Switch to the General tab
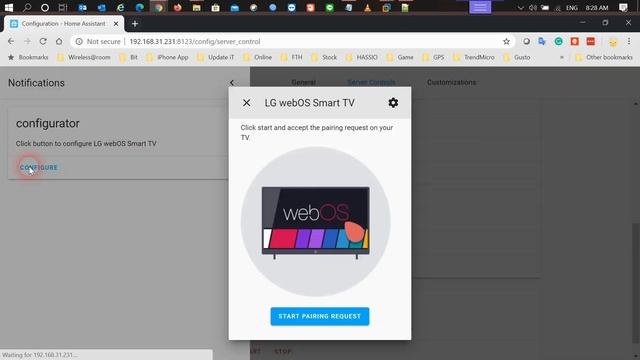 [303, 82]
